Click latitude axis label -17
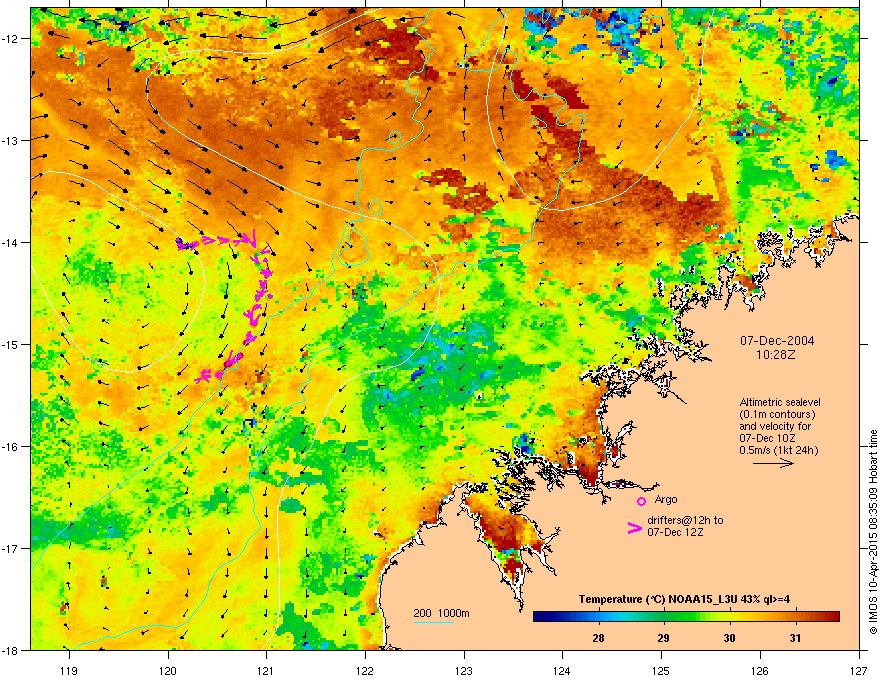Image resolution: width=880 pixels, height=680 pixels. pyautogui.click(x=11, y=548)
